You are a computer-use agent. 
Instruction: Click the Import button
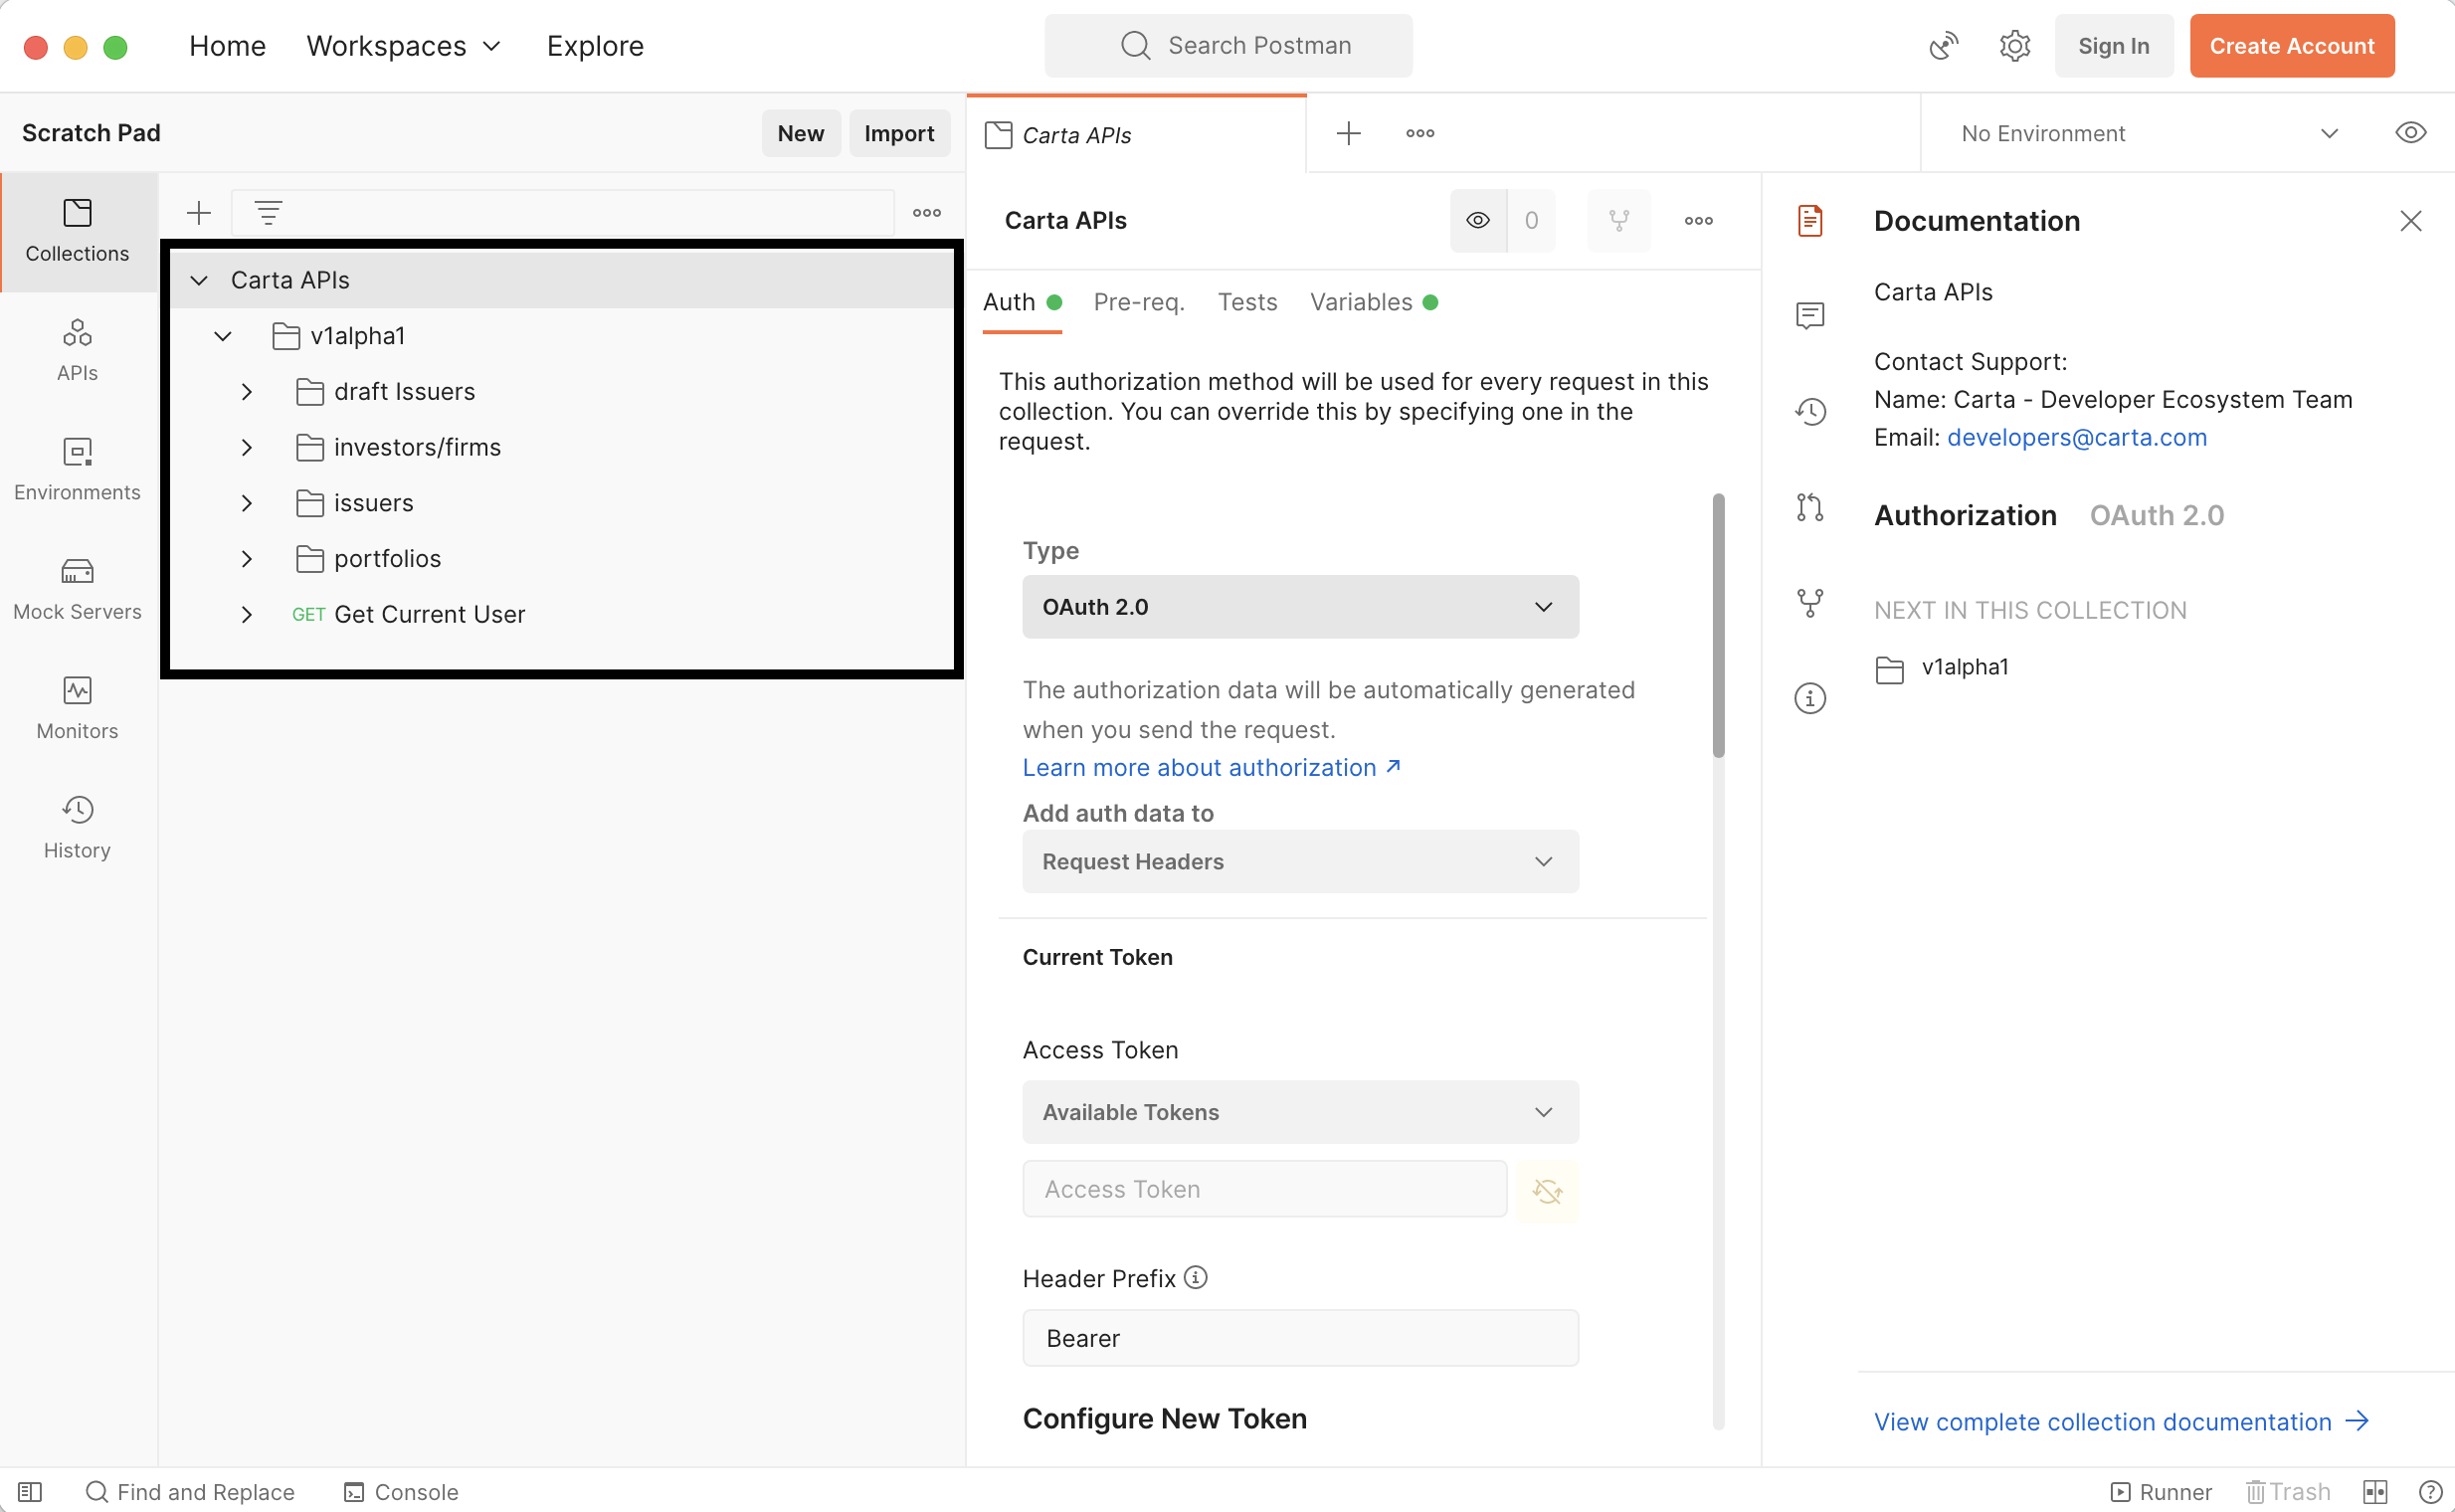pyautogui.click(x=898, y=133)
